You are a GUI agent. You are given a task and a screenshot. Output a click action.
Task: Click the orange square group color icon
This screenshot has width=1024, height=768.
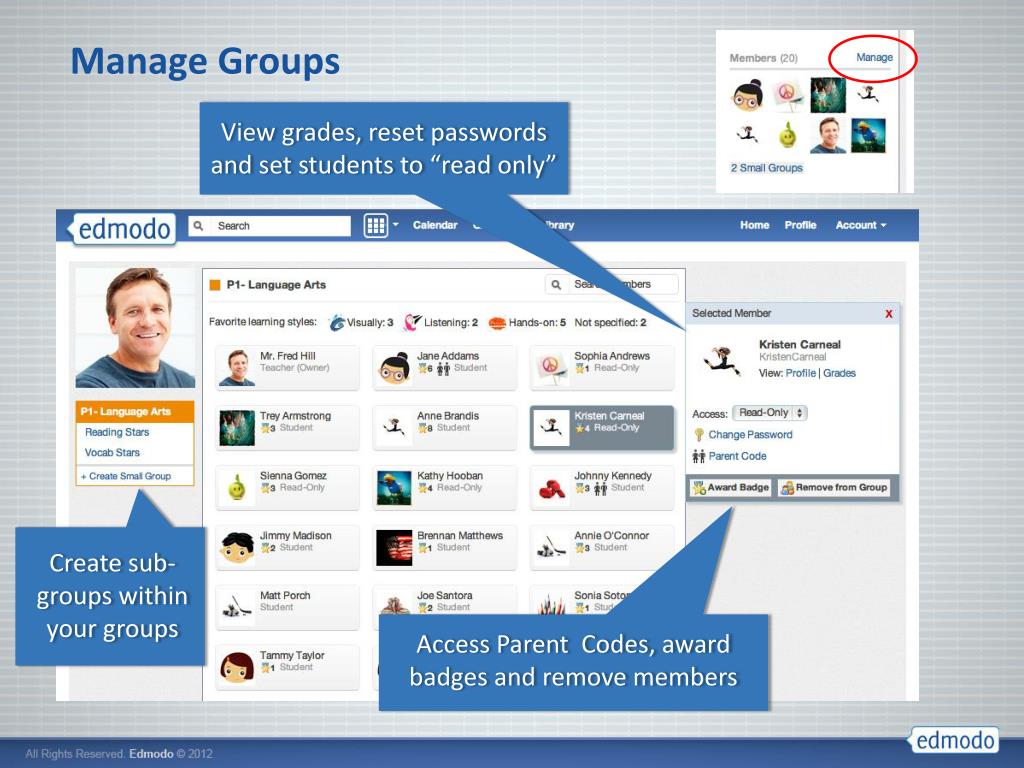pos(215,285)
